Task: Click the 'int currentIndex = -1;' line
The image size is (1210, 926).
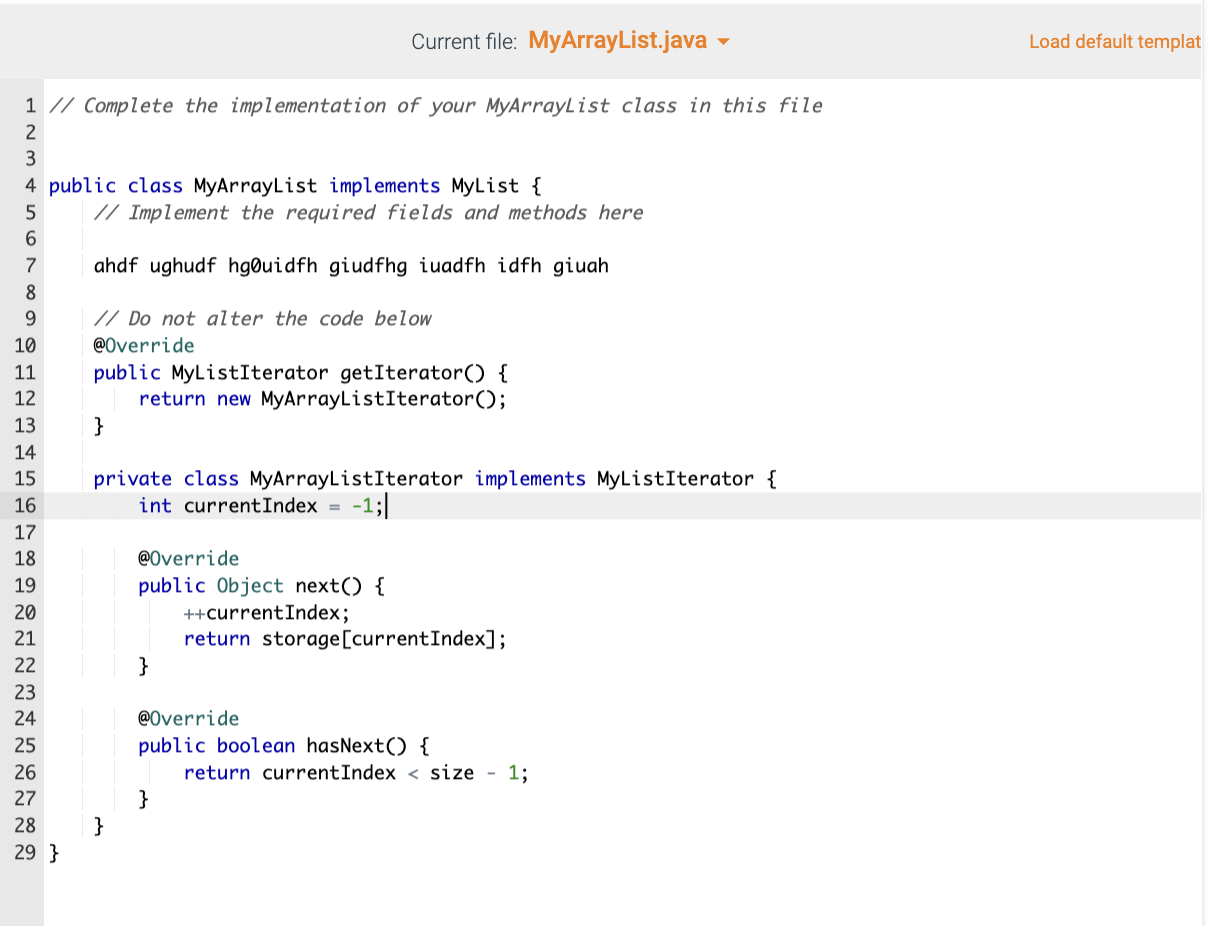Action: pos(259,506)
